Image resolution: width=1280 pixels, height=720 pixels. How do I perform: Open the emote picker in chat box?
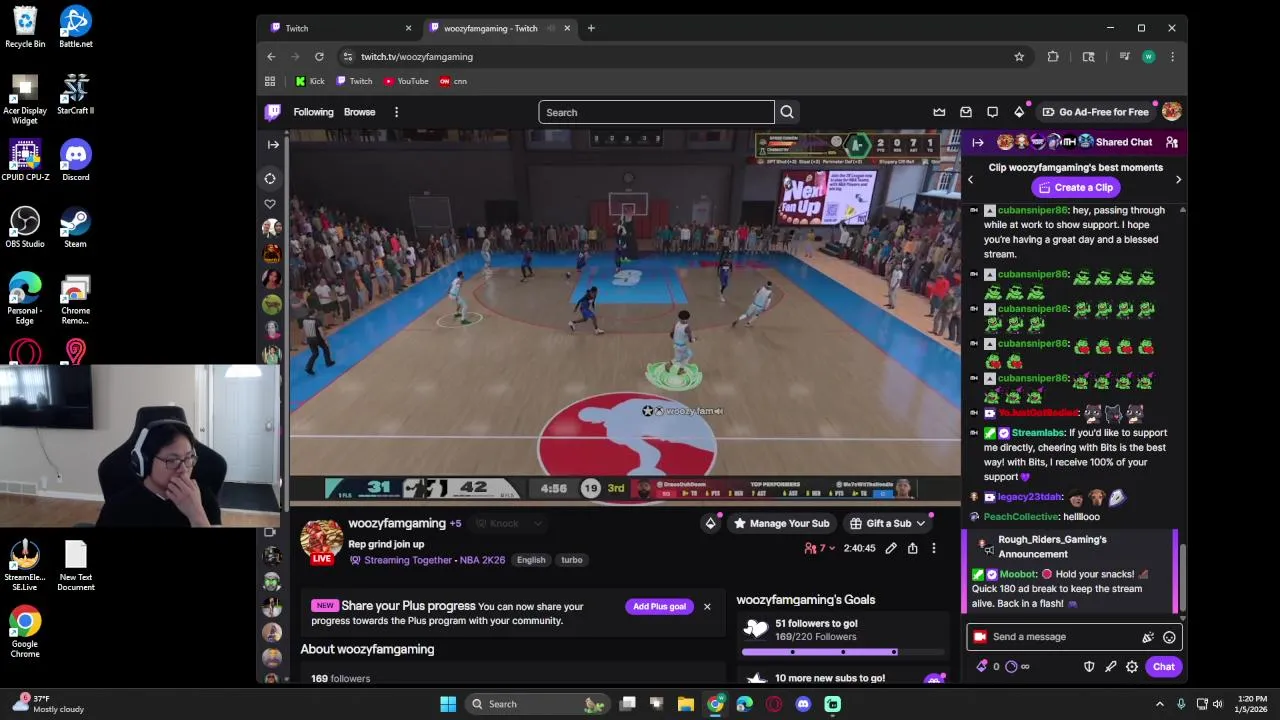click(x=1169, y=637)
